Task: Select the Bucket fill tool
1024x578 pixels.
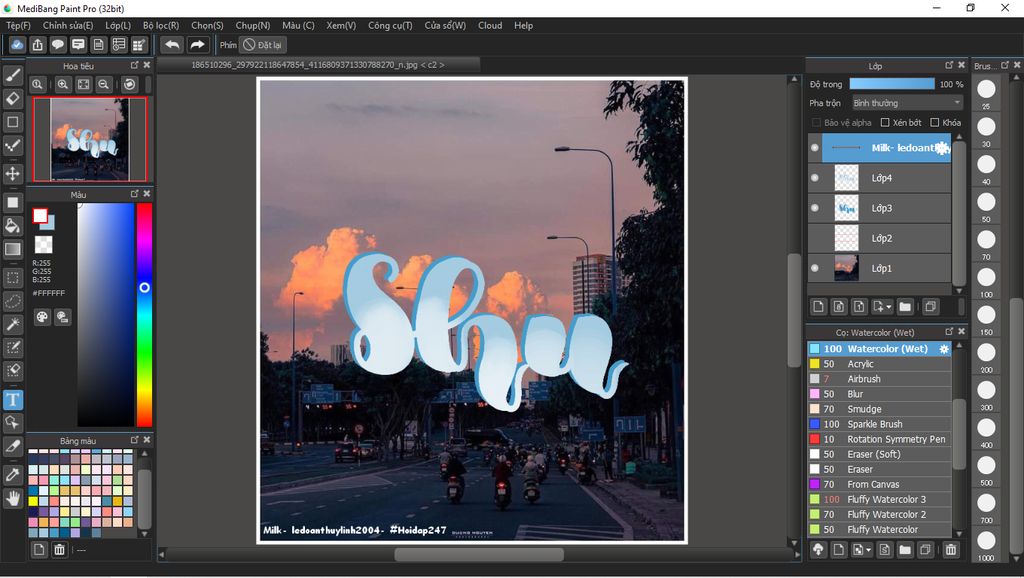Action: tap(12, 226)
